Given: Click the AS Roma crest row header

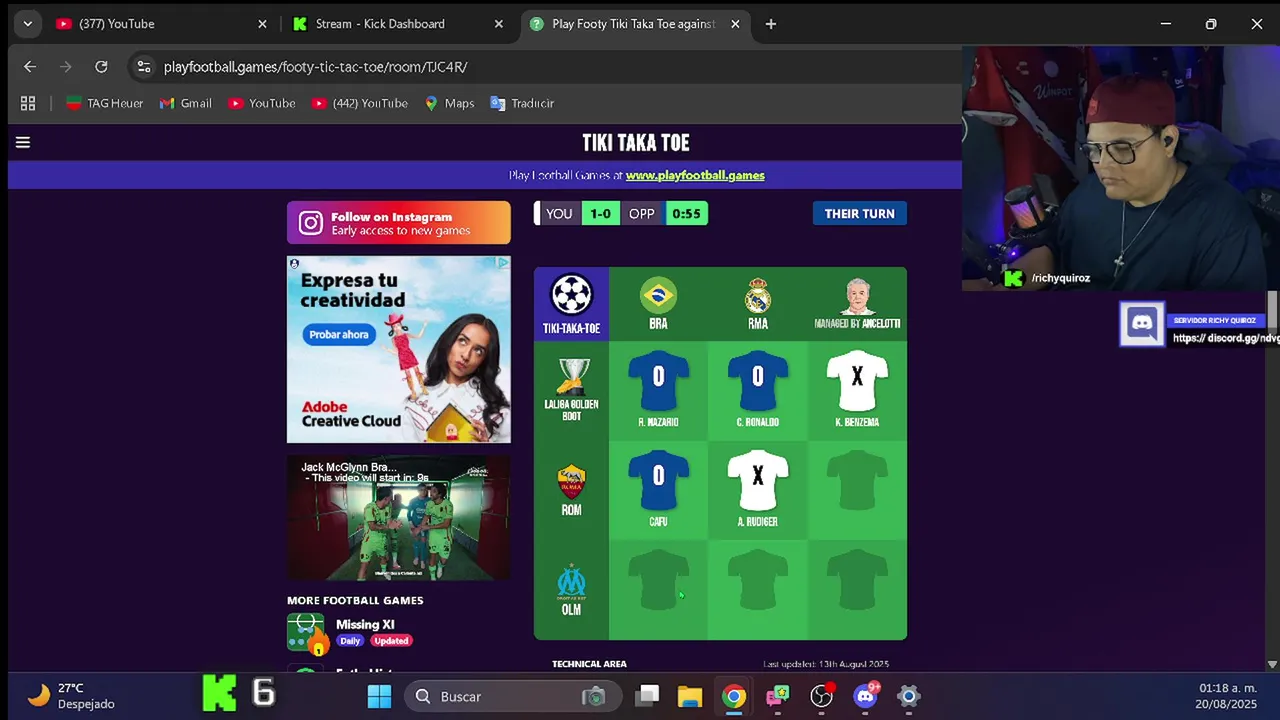Looking at the screenshot, I should click(571, 483).
